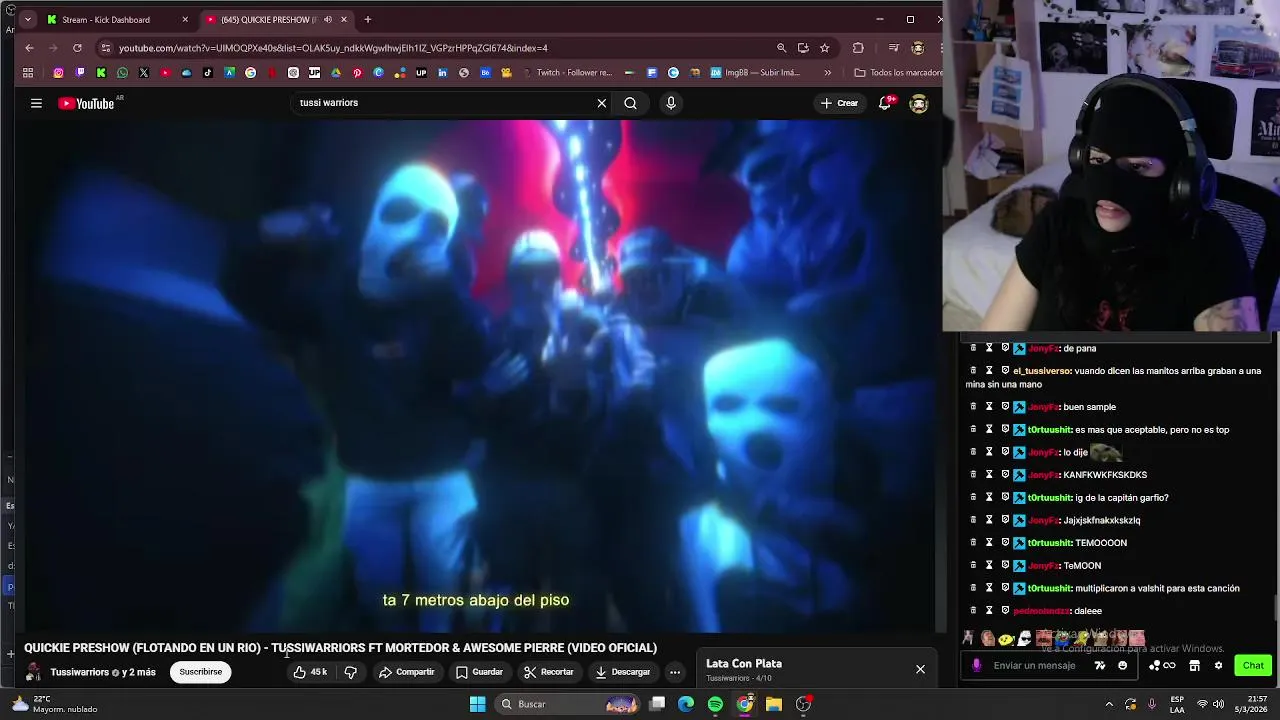Viewport: 1280px width, 720px height.
Task: Open the zoom magnifier in address bar
Action: tap(781, 48)
